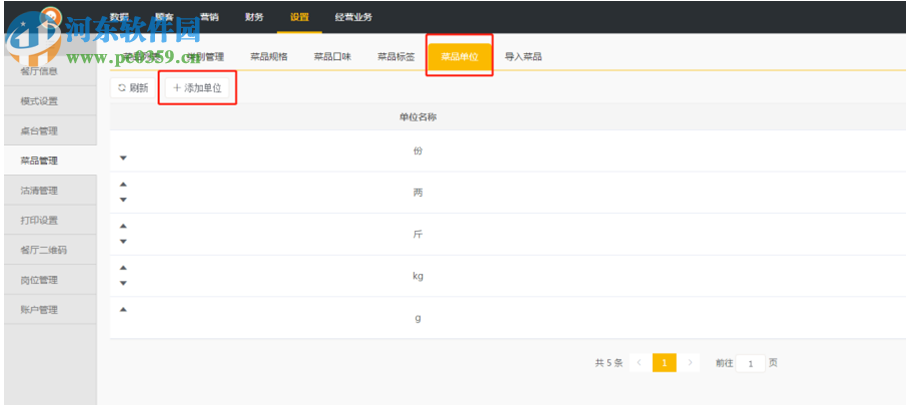The width and height of the screenshot is (906, 405).
Task: Click the unit name kg in the table
Action: (x=418, y=276)
